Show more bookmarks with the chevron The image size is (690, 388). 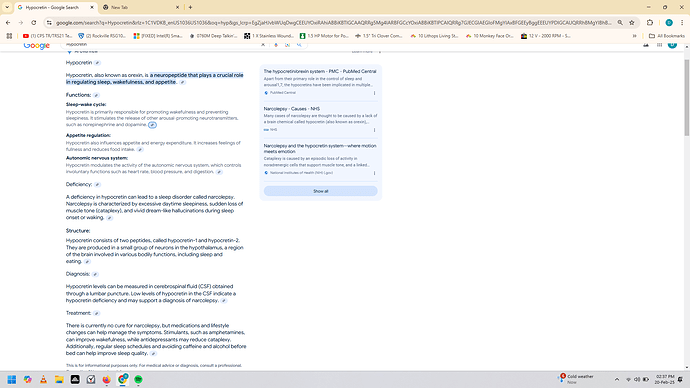[x=635, y=36]
